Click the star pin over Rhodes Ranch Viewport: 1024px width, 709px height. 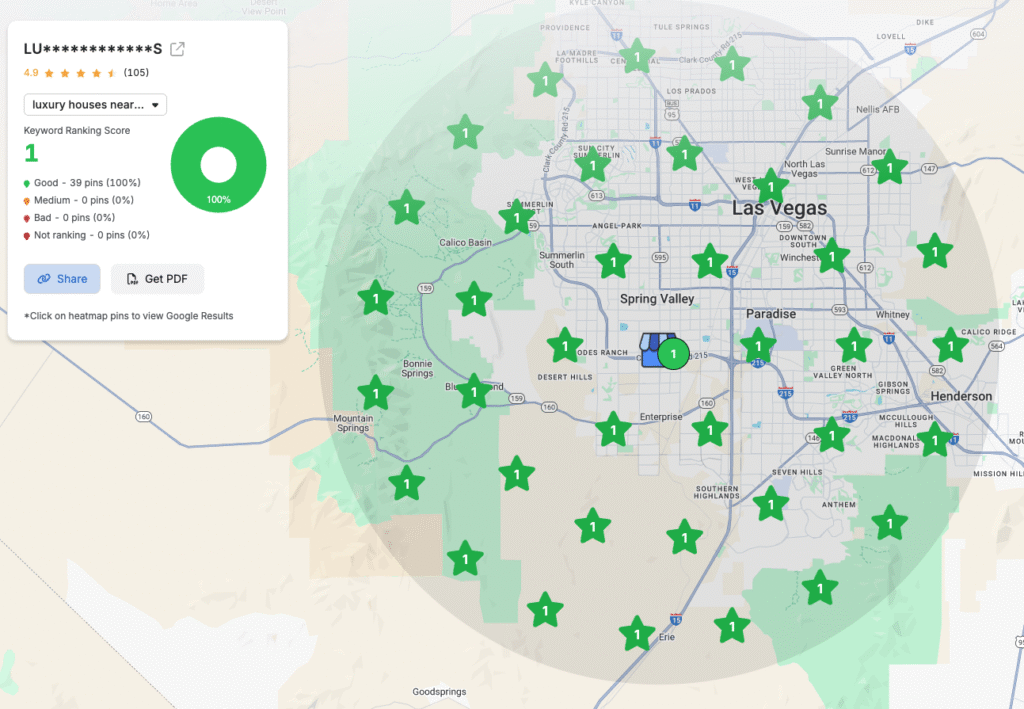point(565,347)
